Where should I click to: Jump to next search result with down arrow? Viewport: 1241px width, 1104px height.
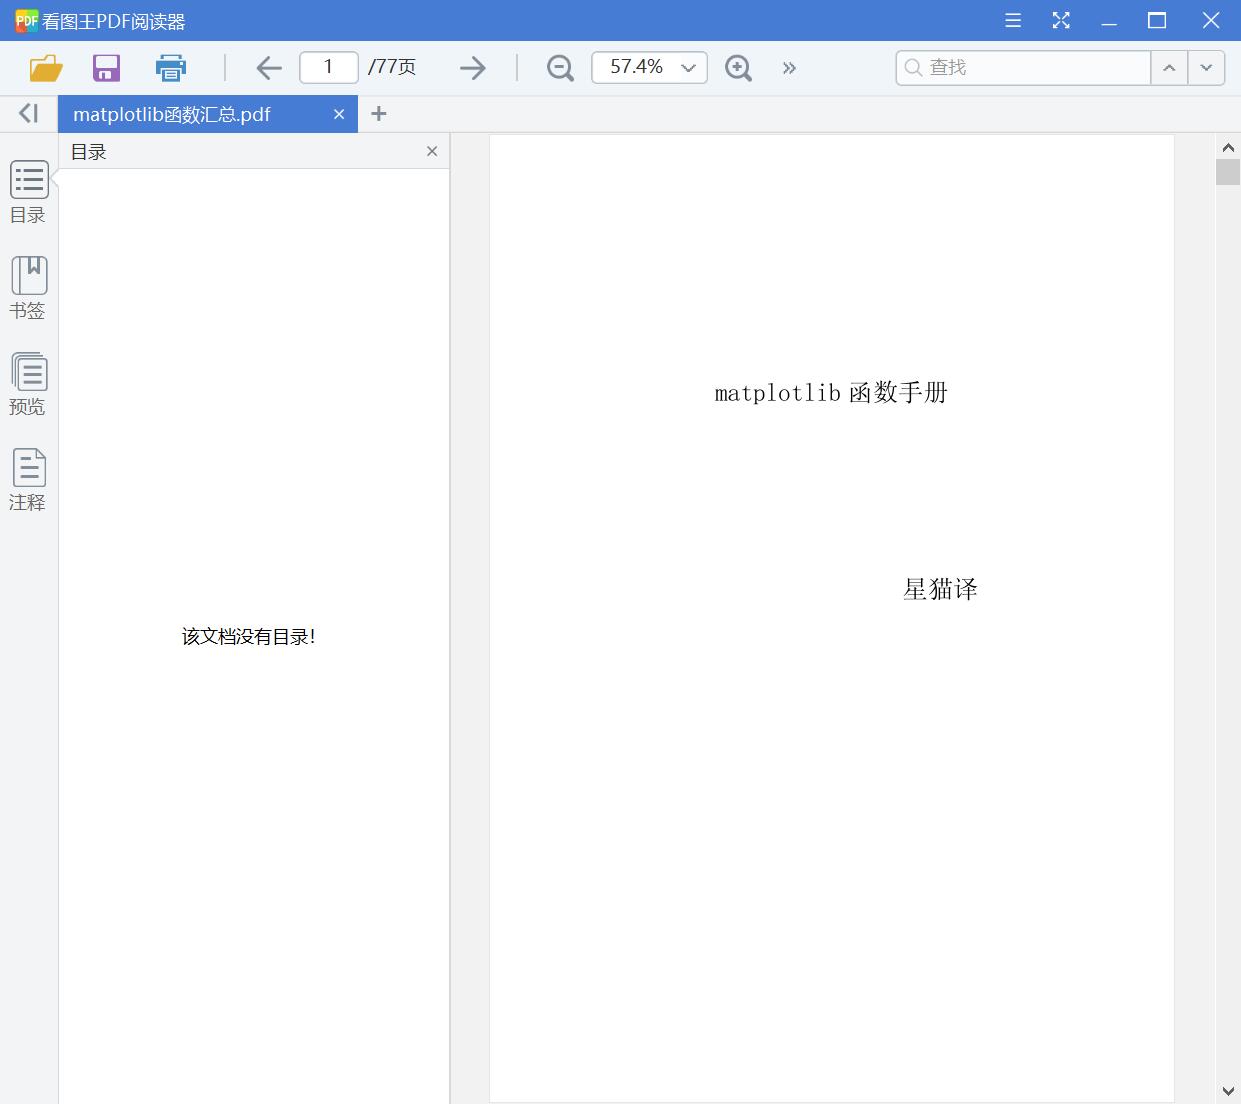tap(1206, 67)
